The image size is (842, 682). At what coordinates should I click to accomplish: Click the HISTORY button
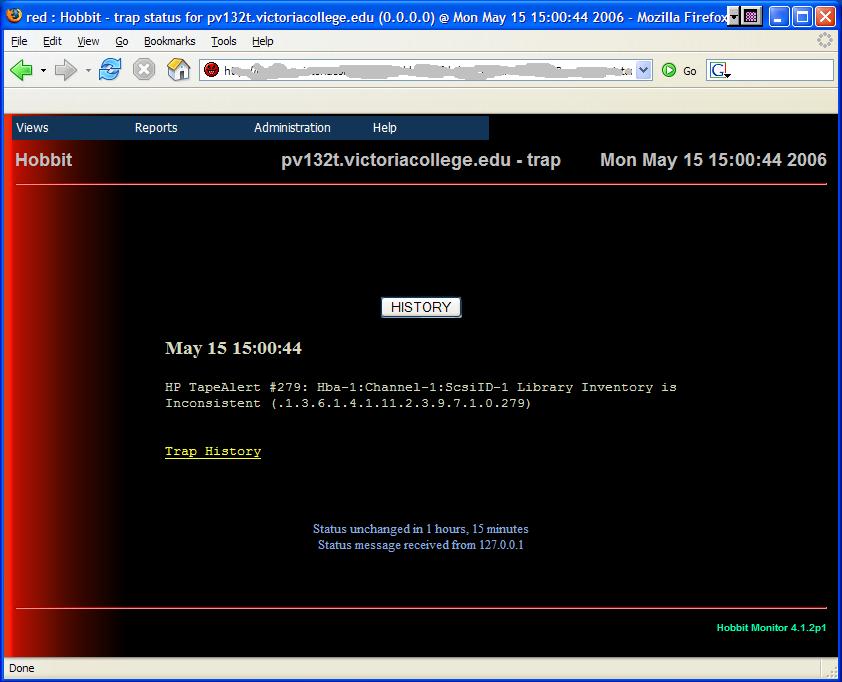pos(421,307)
